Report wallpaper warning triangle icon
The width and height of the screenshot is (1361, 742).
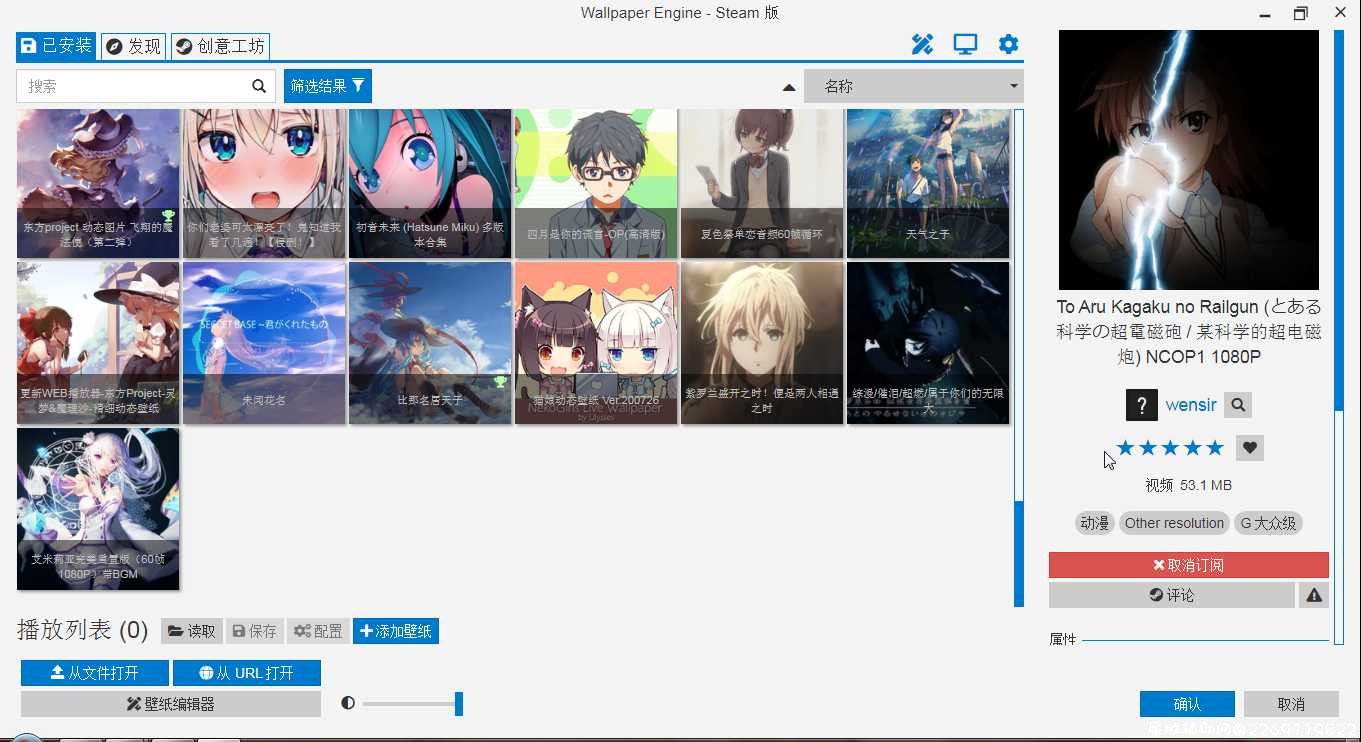tap(1314, 595)
